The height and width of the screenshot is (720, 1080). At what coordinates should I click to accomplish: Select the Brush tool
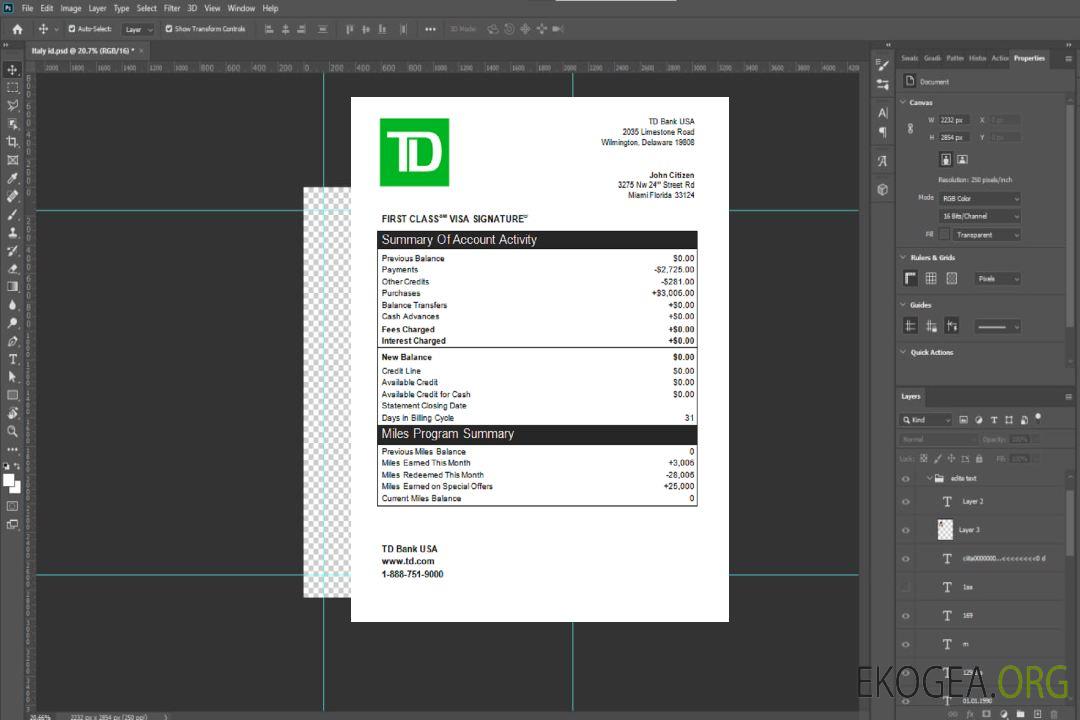click(12, 214)
